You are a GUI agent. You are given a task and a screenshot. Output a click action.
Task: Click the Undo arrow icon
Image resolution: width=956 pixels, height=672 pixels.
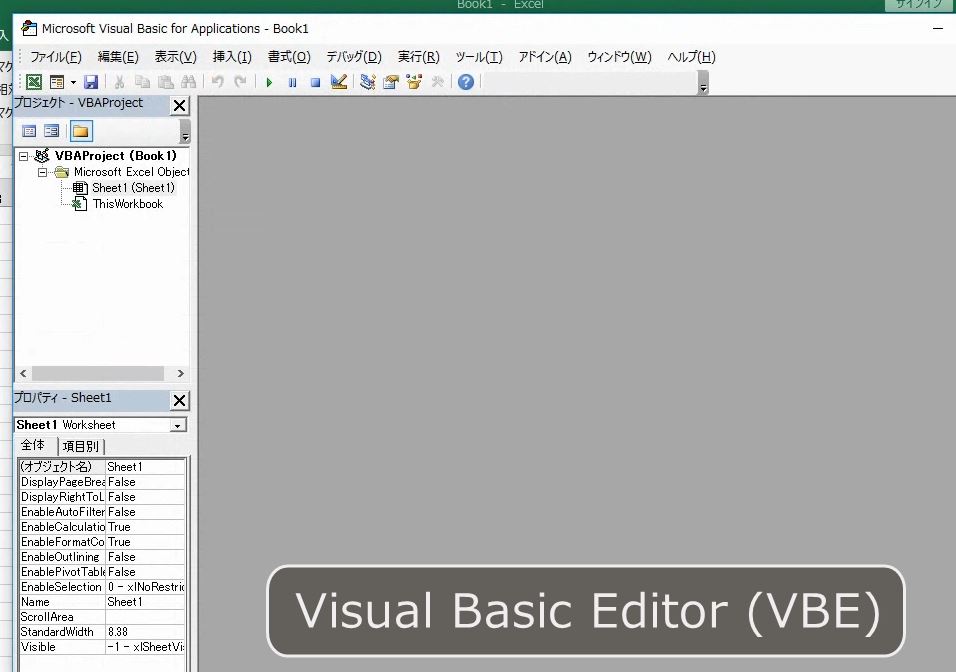(x=218, y=82)
